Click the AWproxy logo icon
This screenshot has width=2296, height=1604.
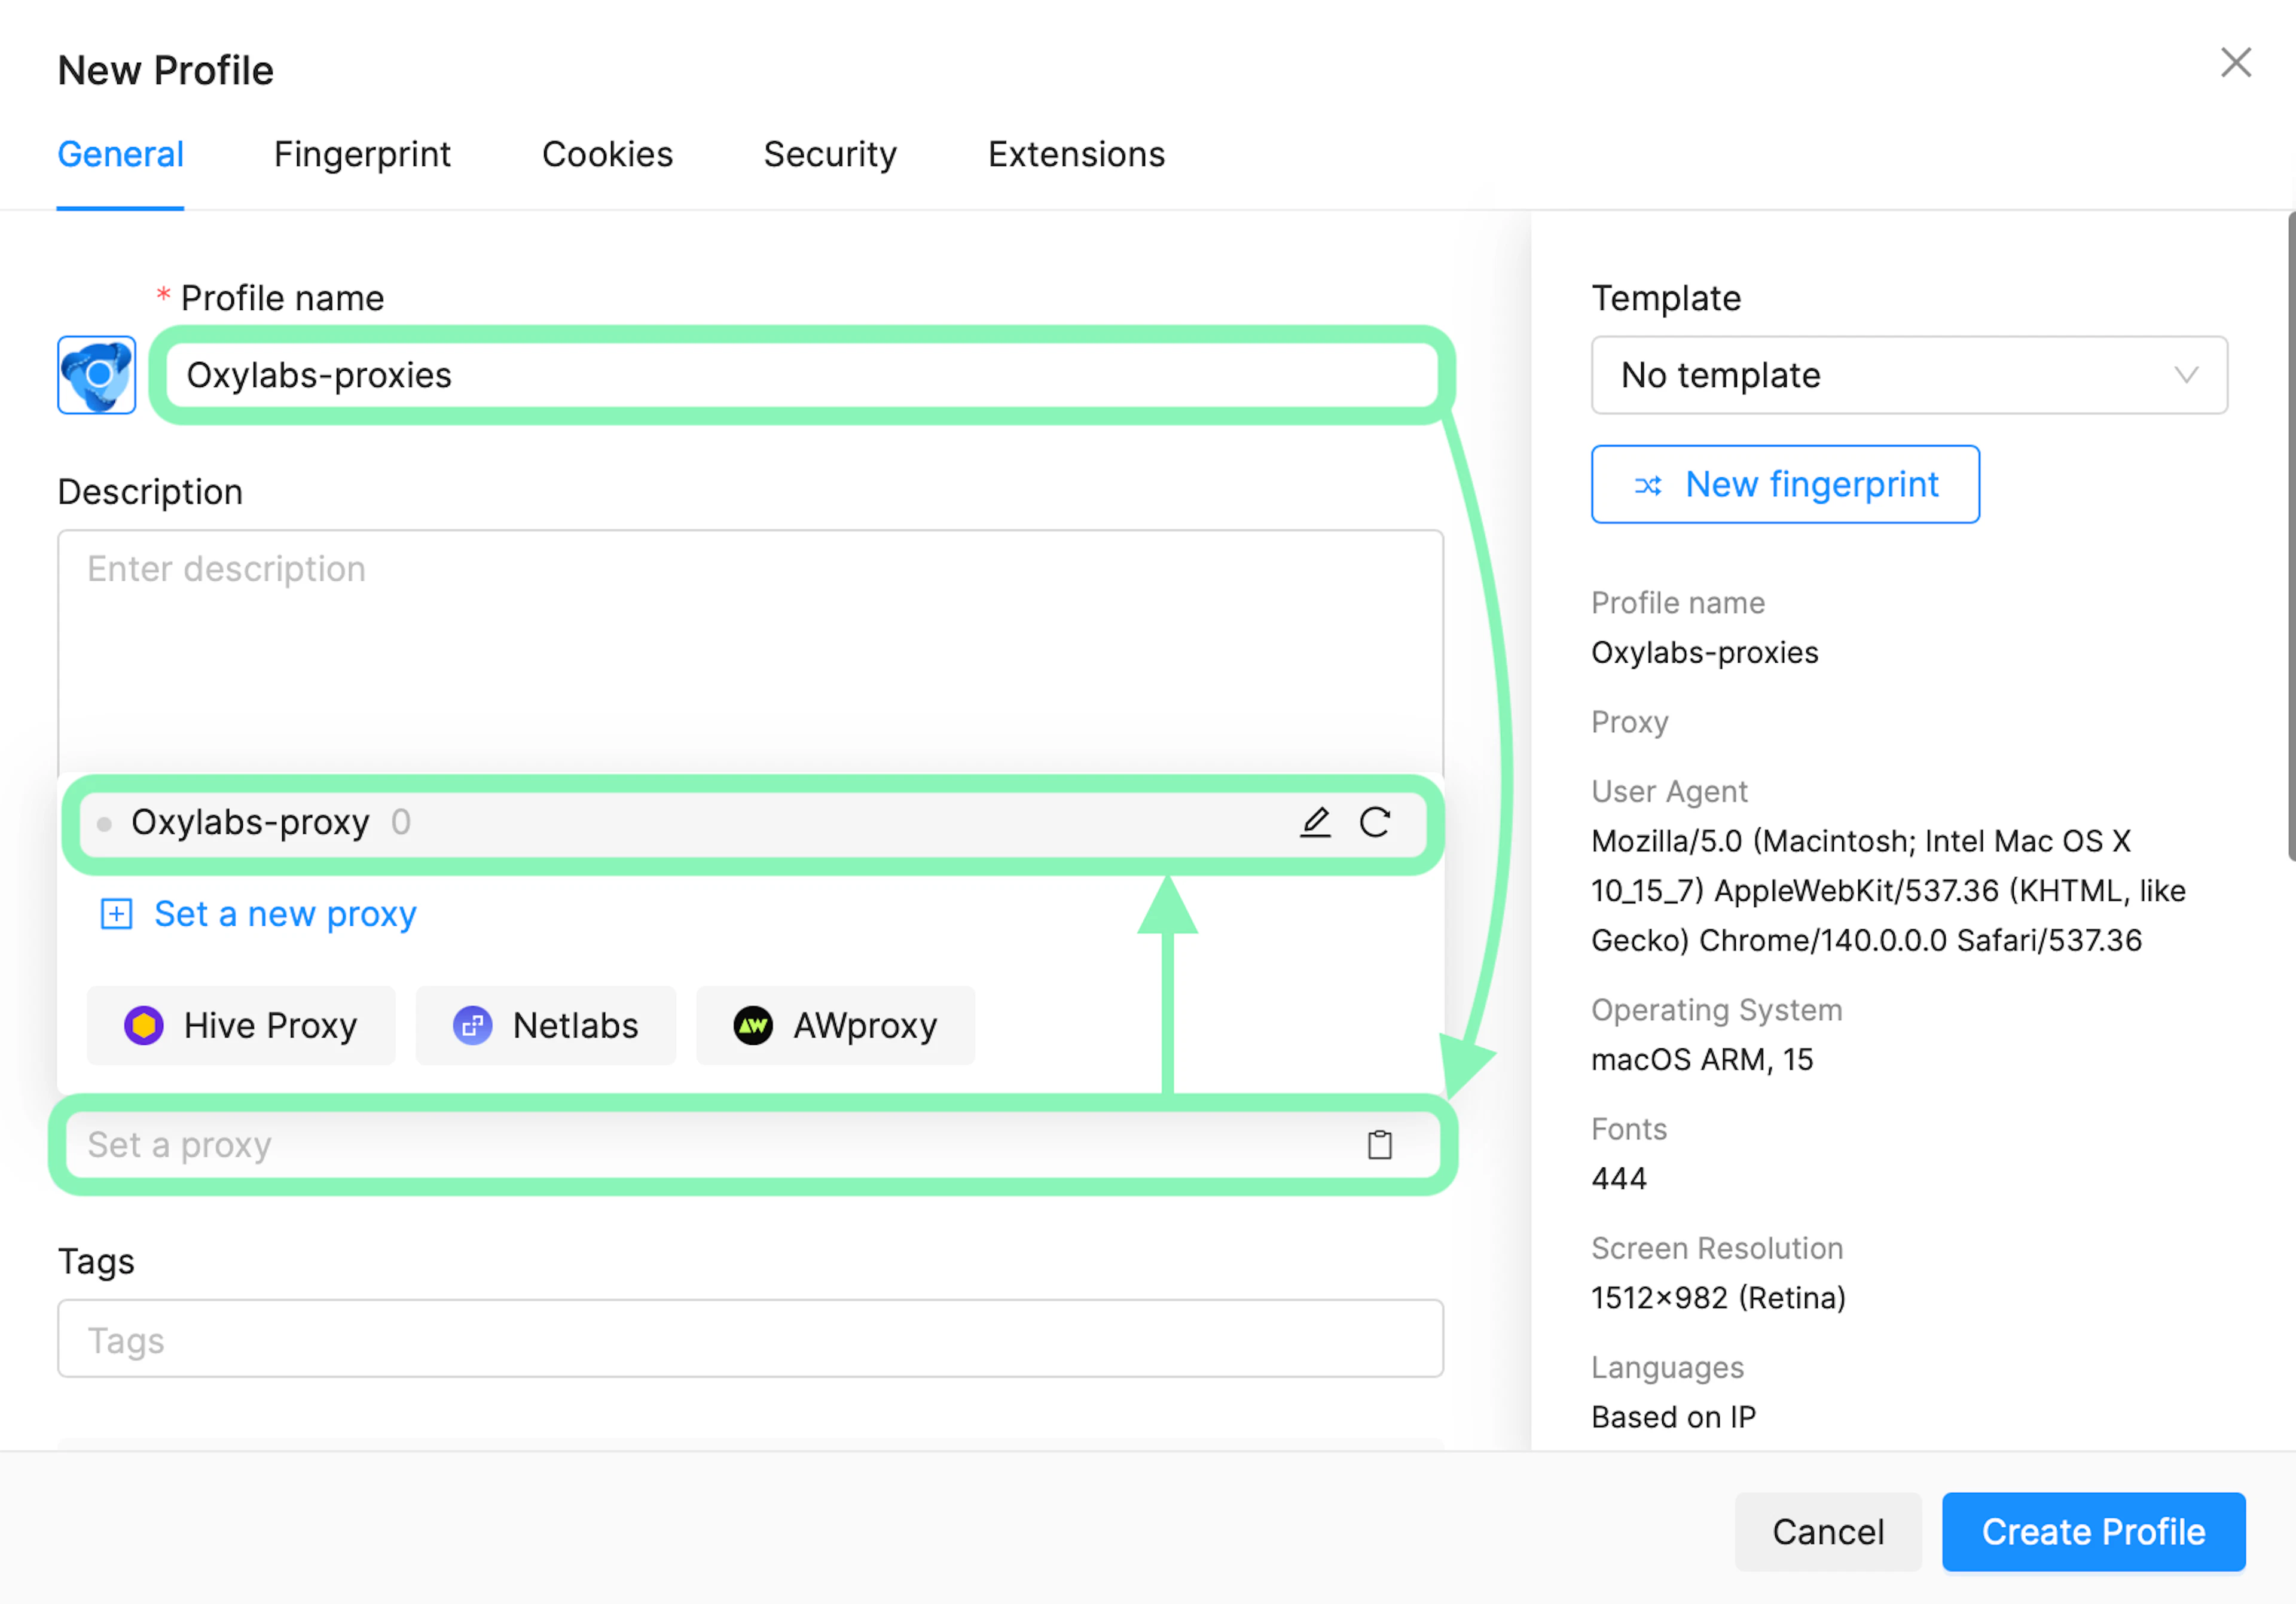[753, 1025]
